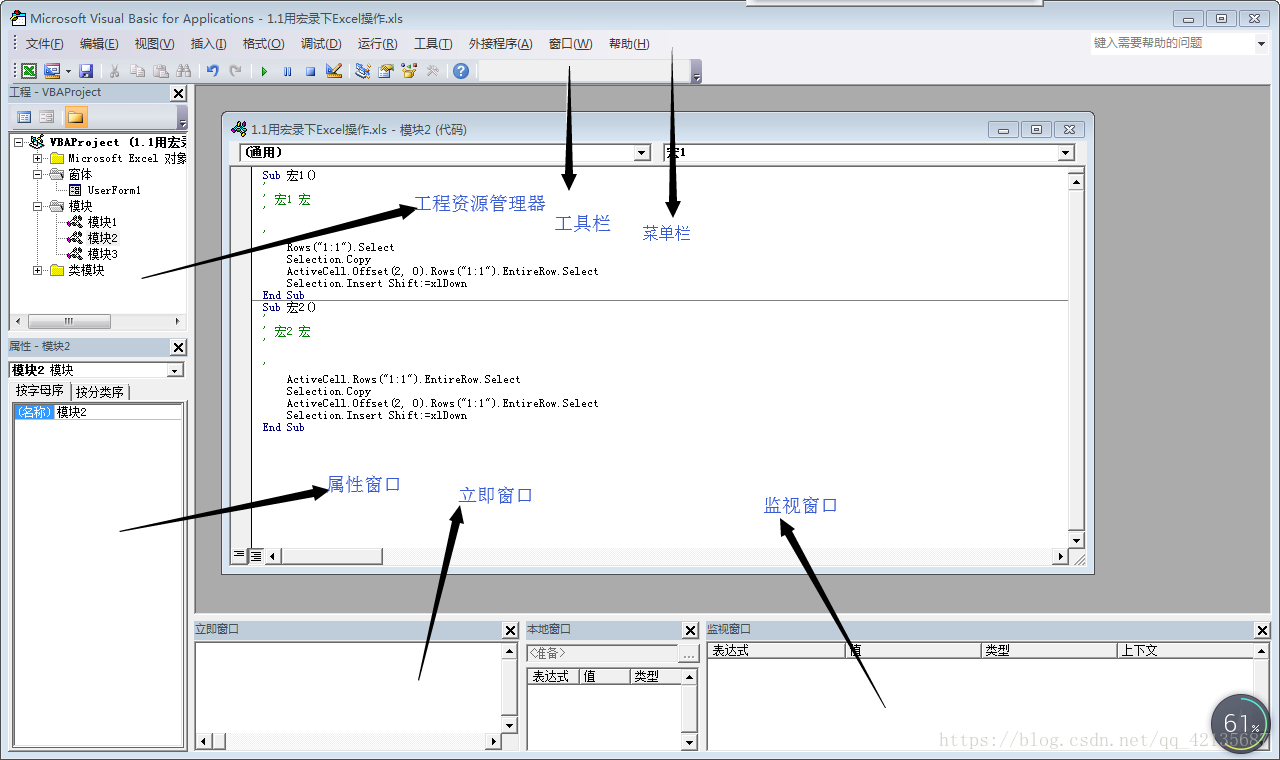Click the help question input box
Image resolution: width=1280 pixels, height=760 pixels.
[1170, 43]
